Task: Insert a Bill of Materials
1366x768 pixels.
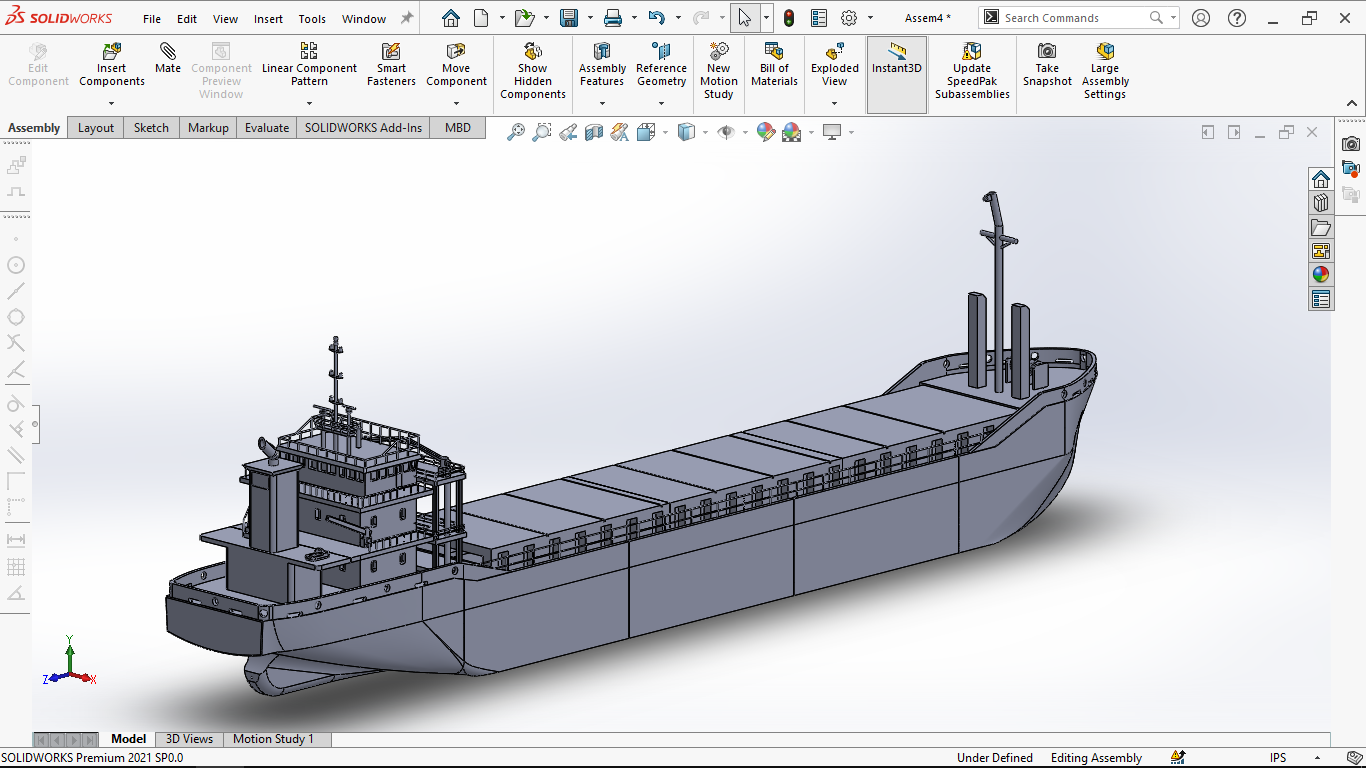Action: tap(774, 64)
